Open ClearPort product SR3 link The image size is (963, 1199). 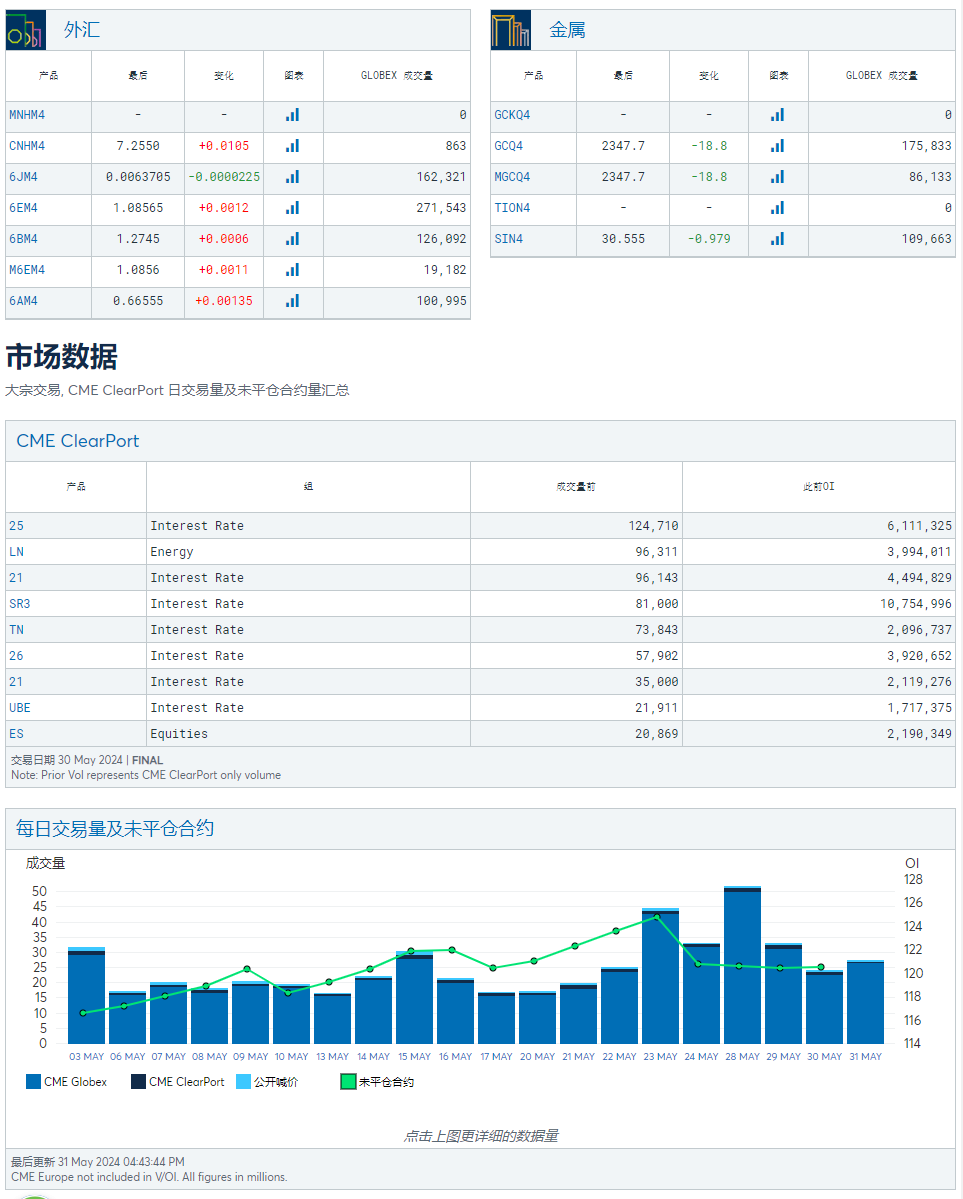click(x=20, y=604)
